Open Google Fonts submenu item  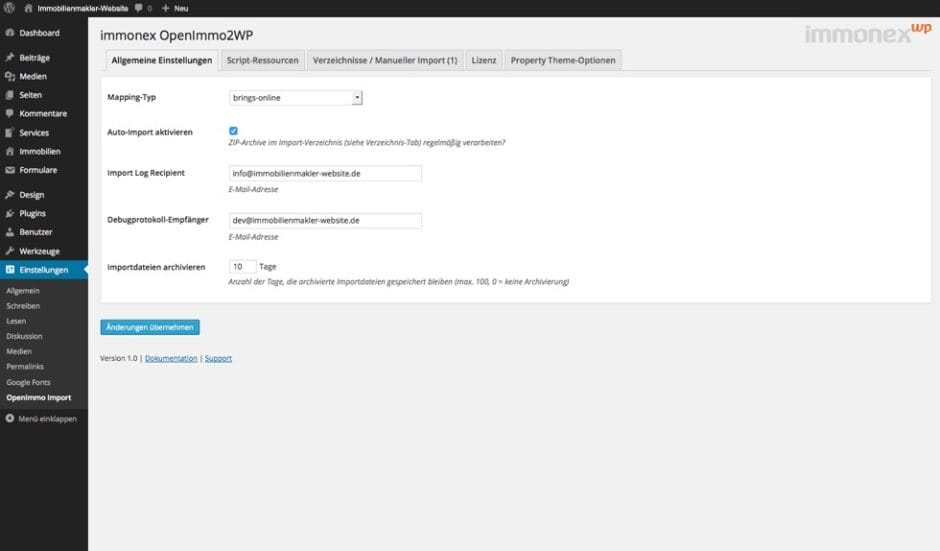[28, 382]
